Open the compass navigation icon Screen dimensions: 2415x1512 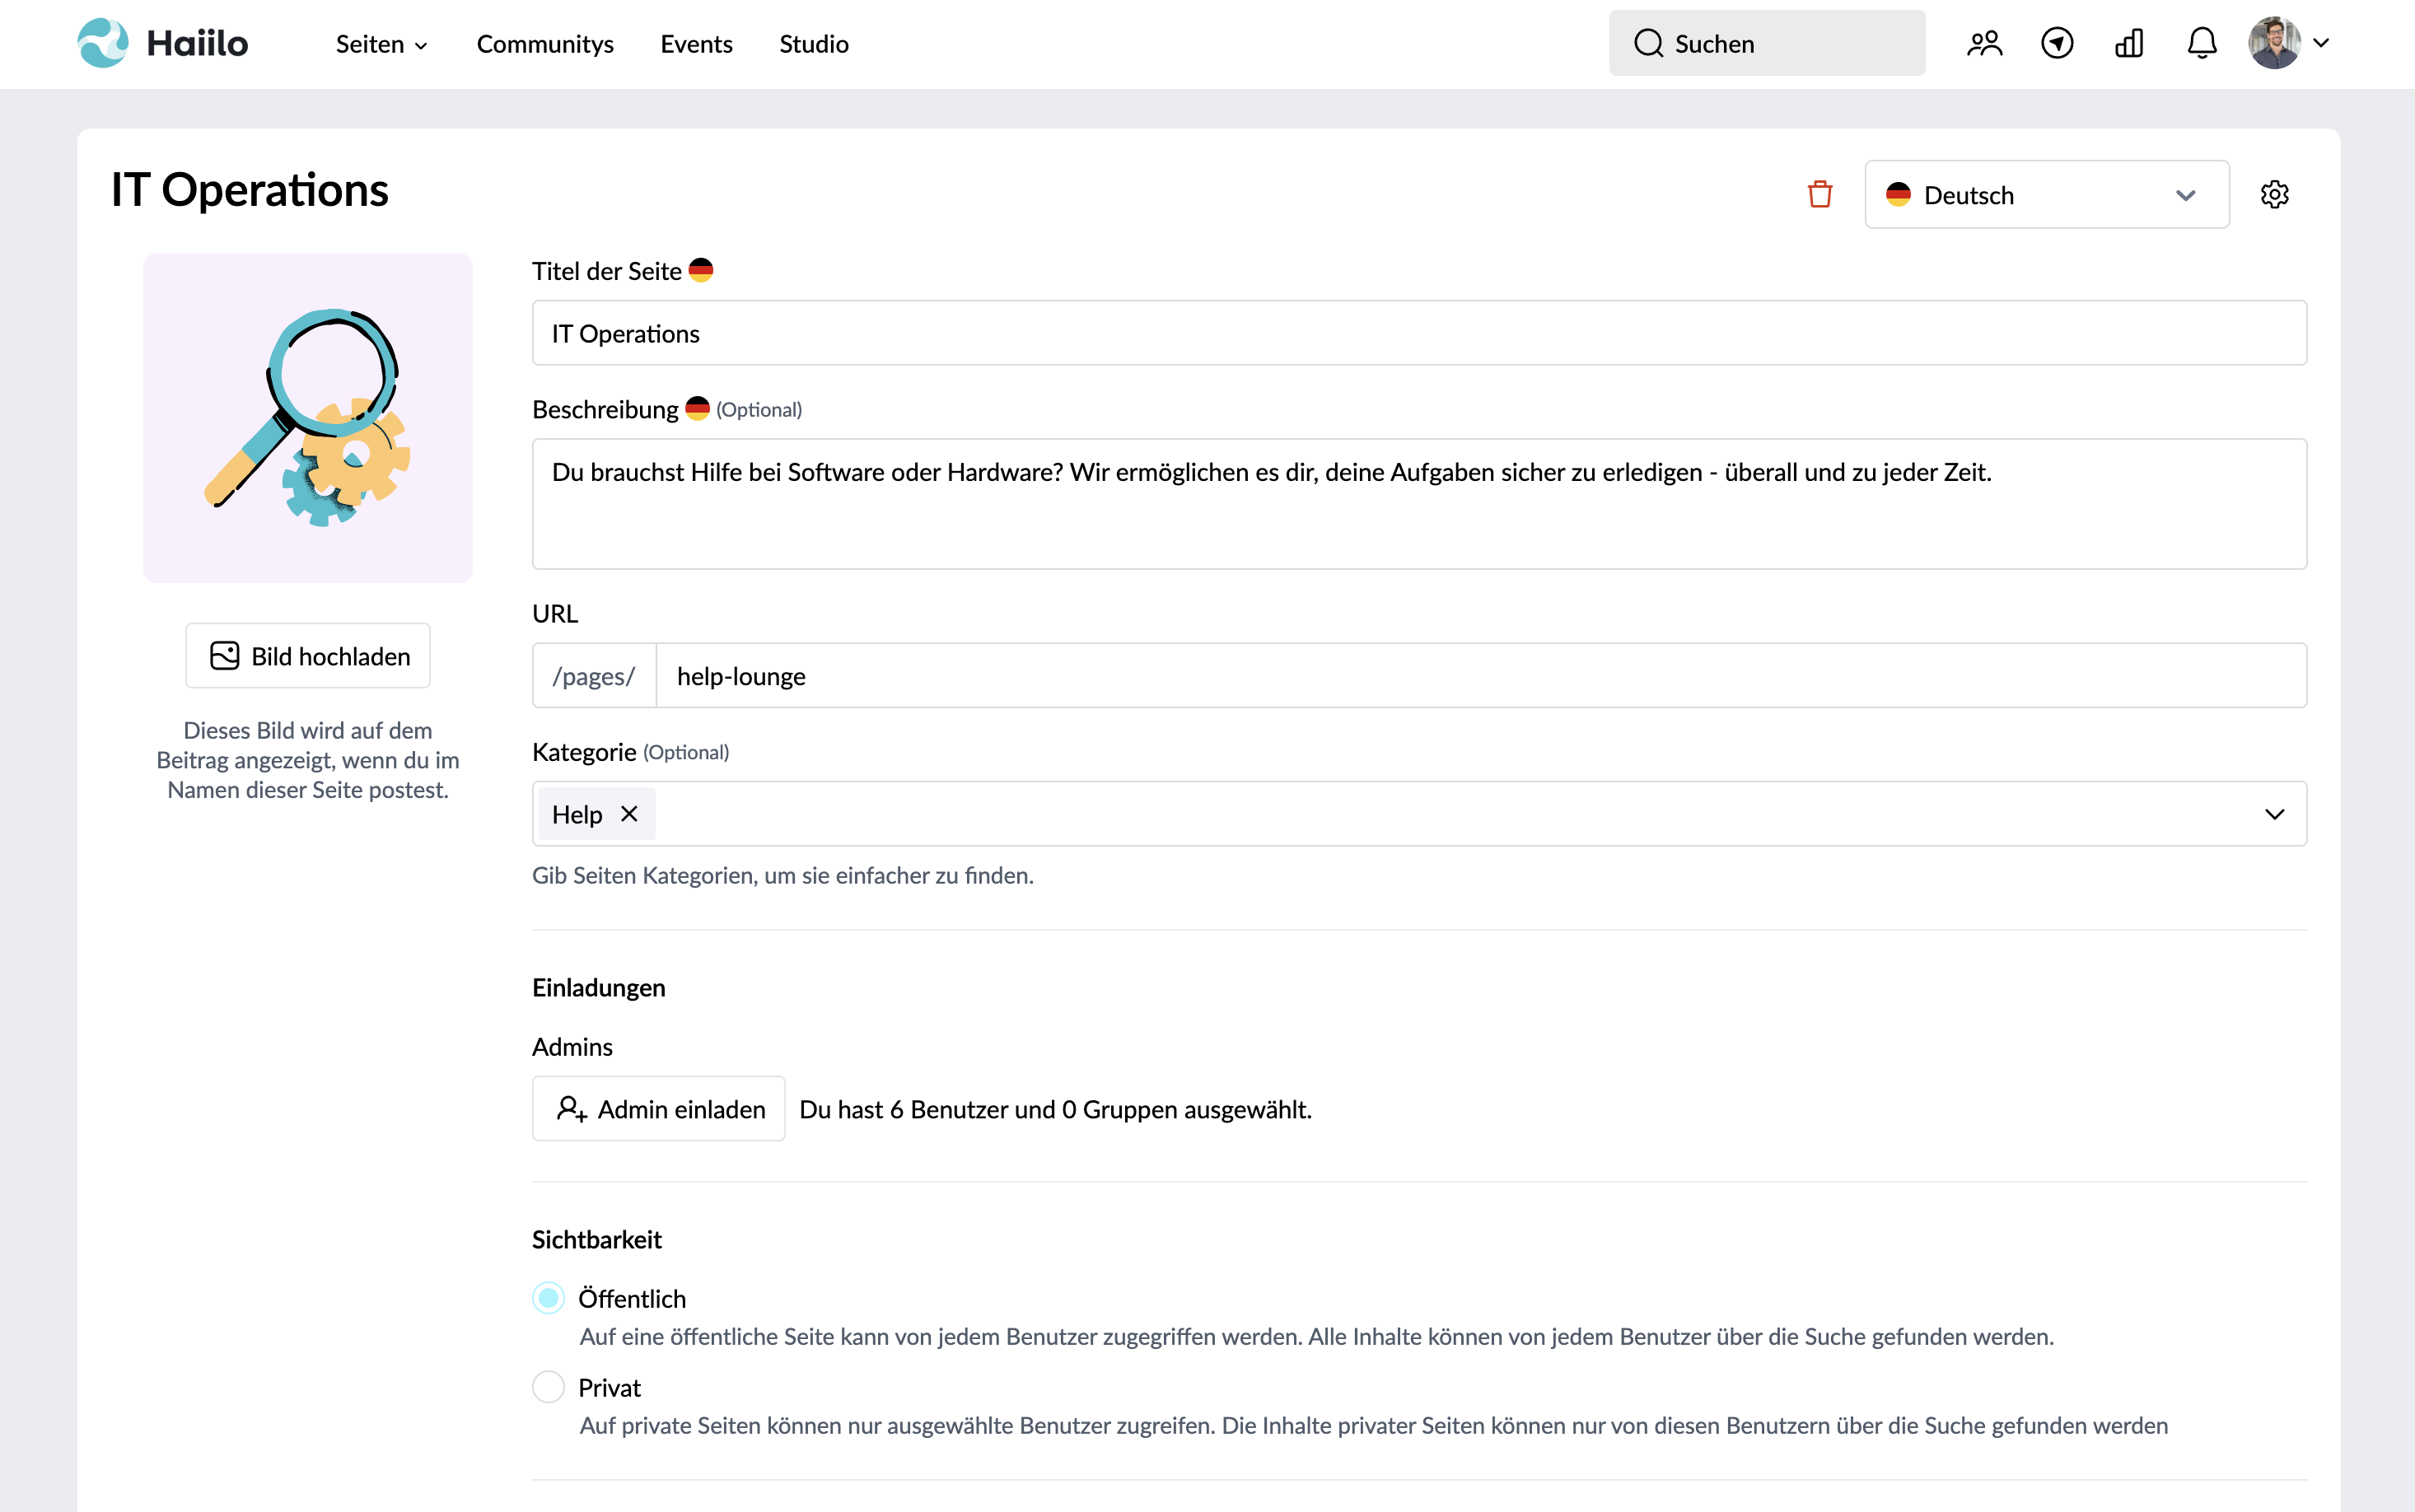(x=2057, y=43)
